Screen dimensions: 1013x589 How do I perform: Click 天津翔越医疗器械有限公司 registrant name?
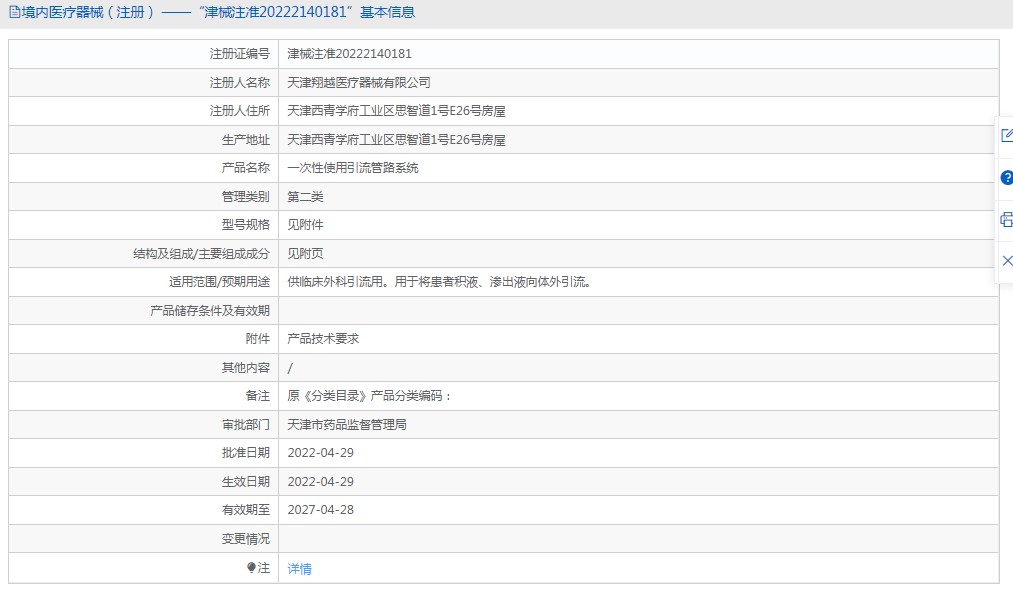point(359,83)
